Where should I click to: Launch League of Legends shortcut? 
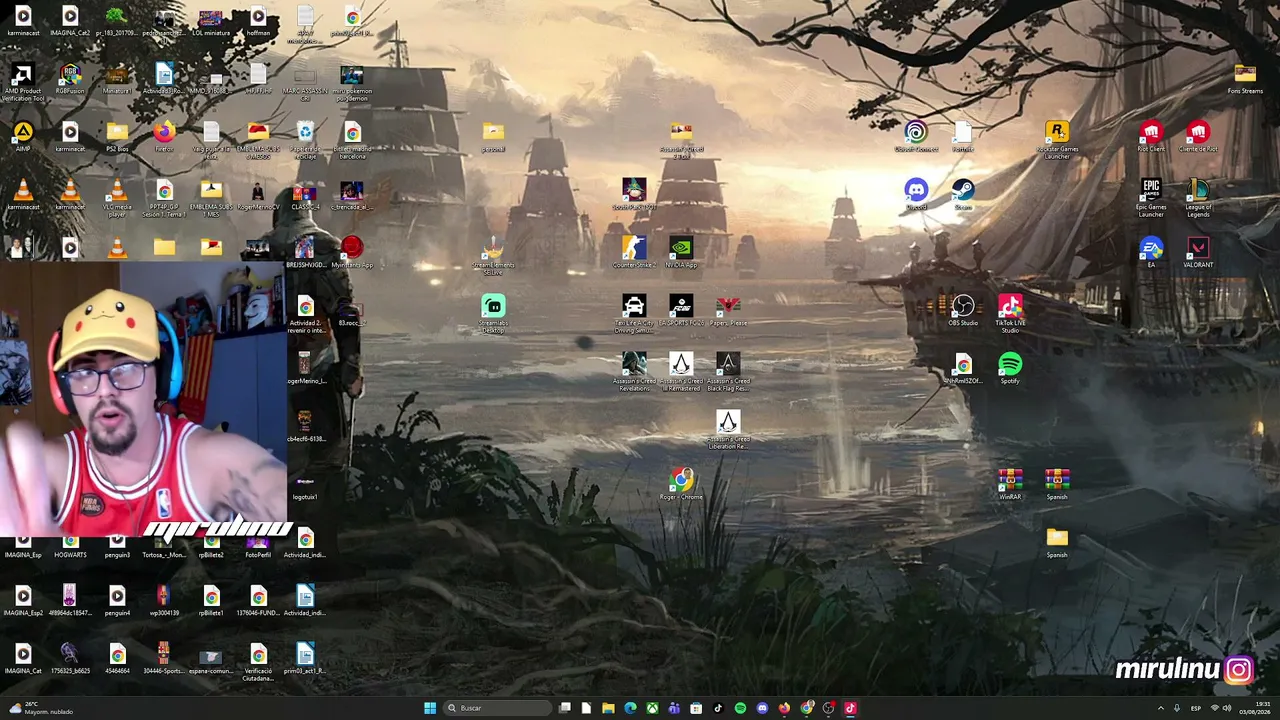(1198, 198)
